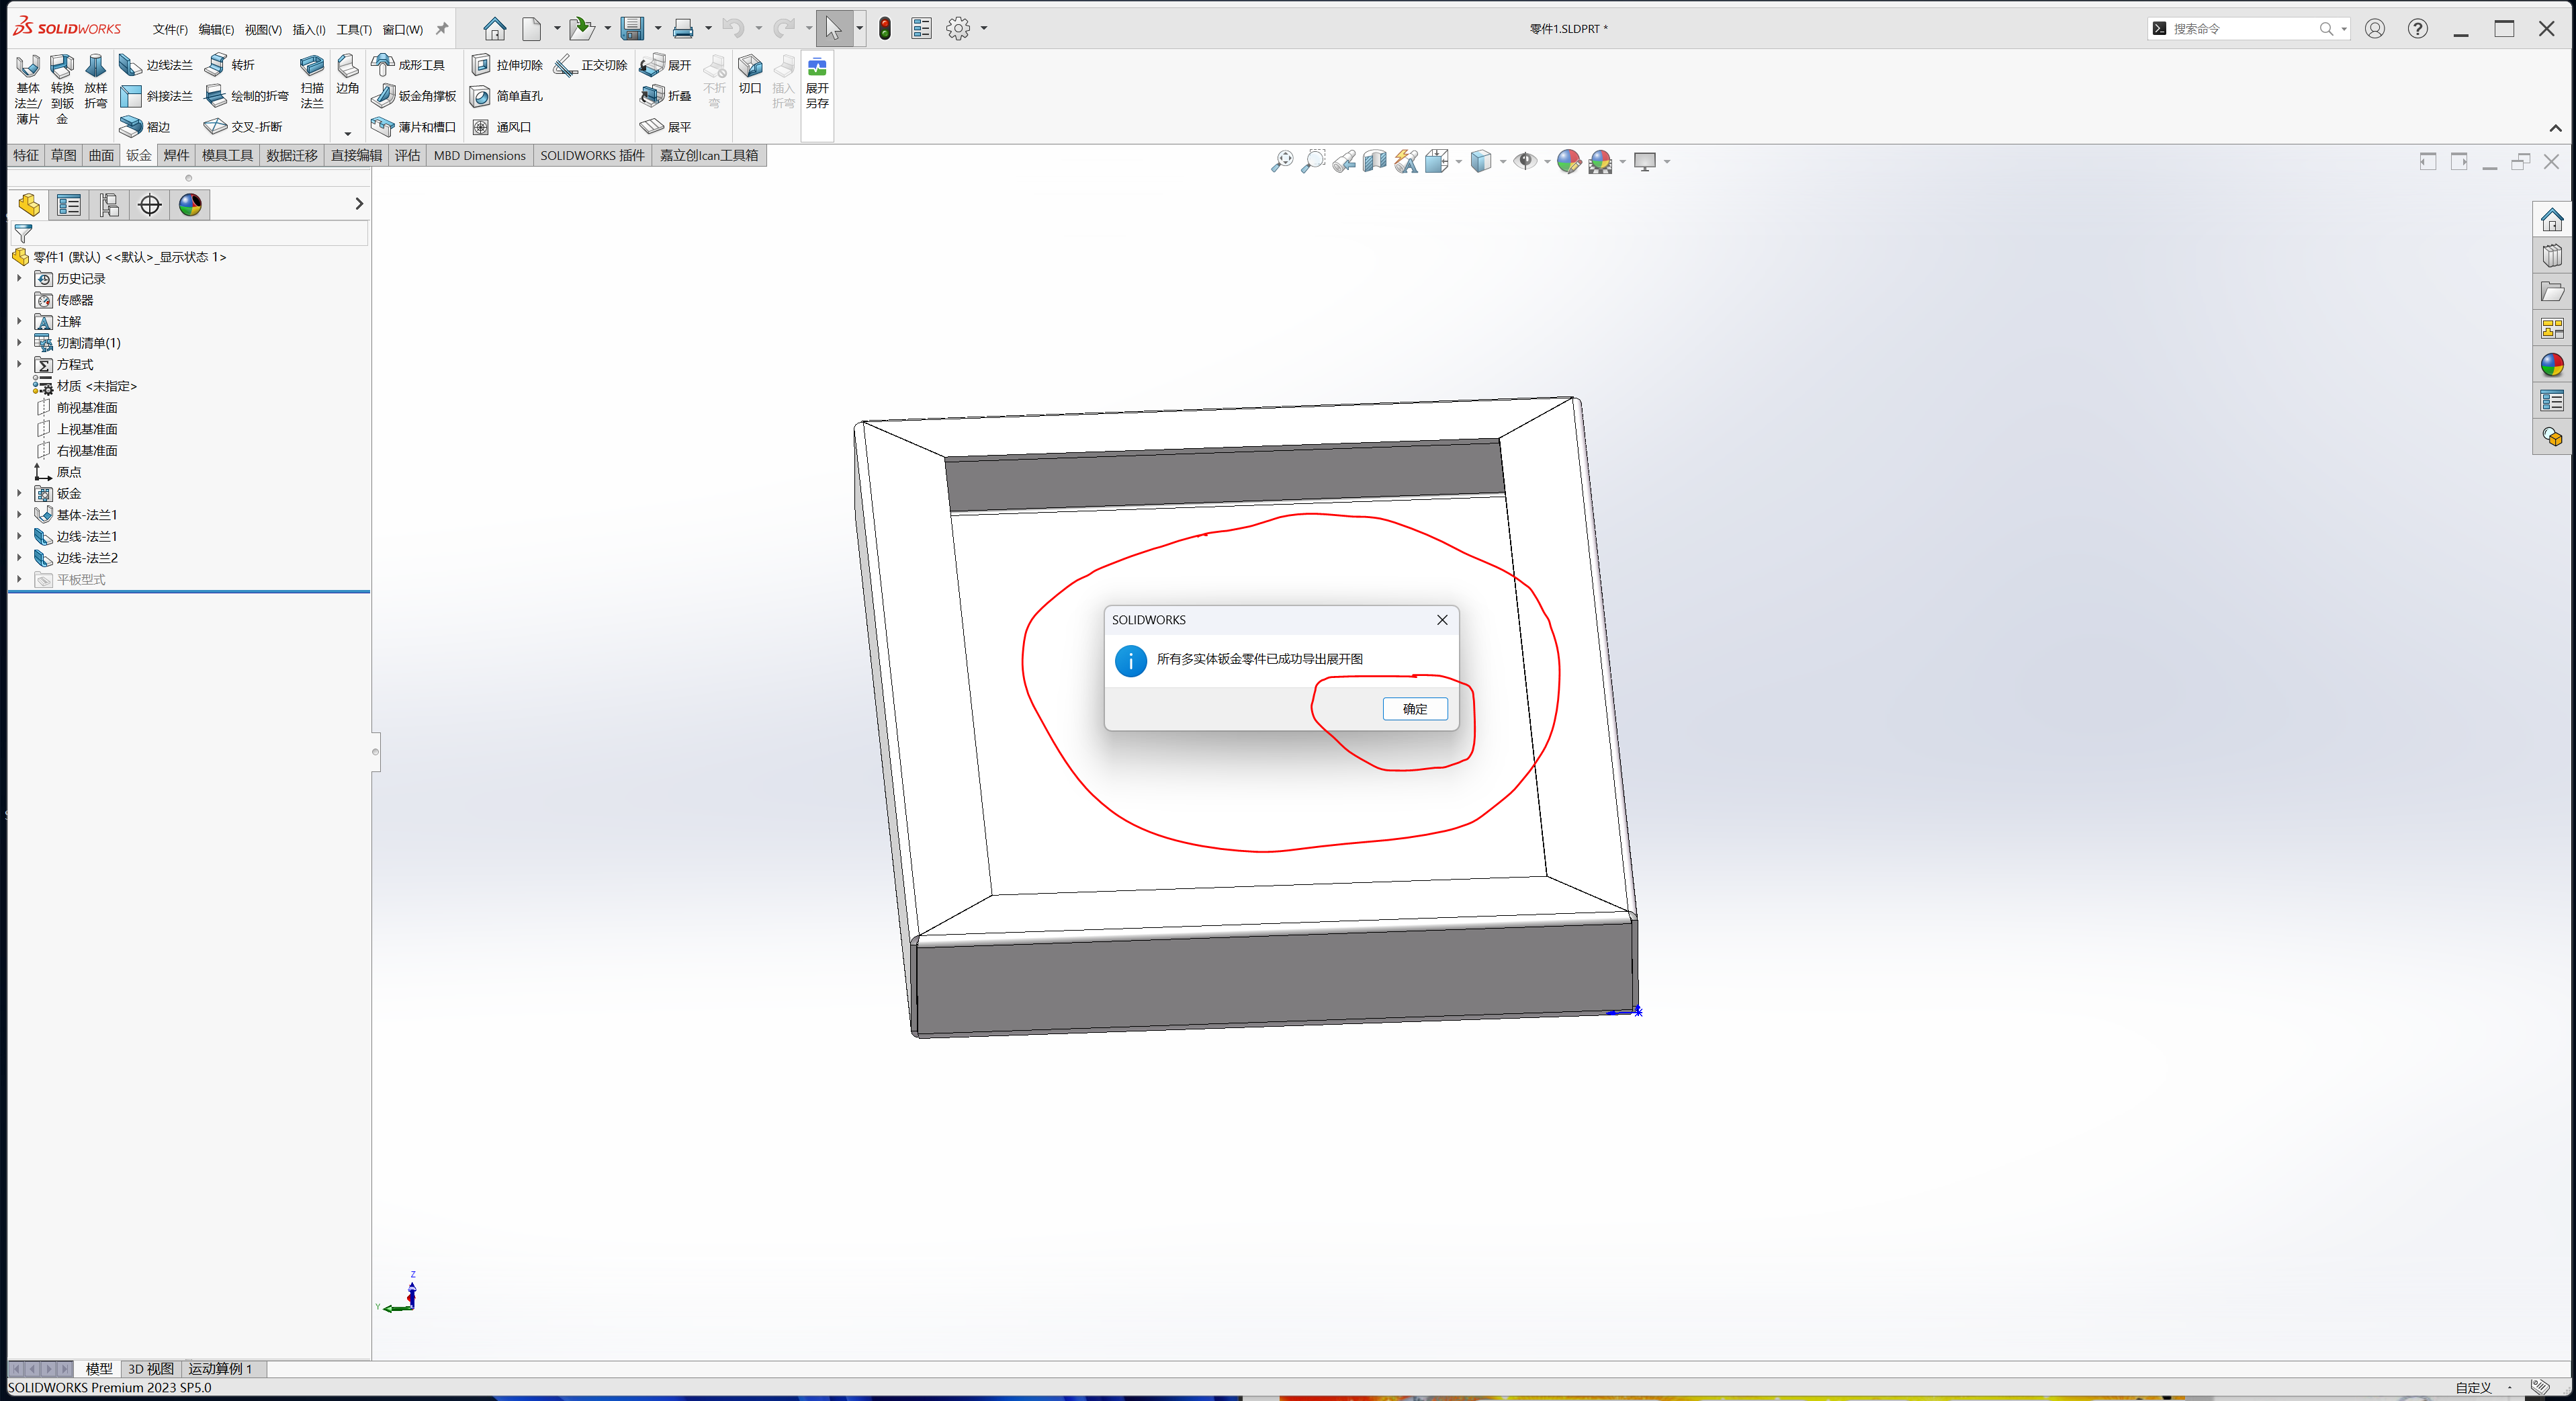
Task: Open the help question mark icon
Action: (x=2418, y=29)
